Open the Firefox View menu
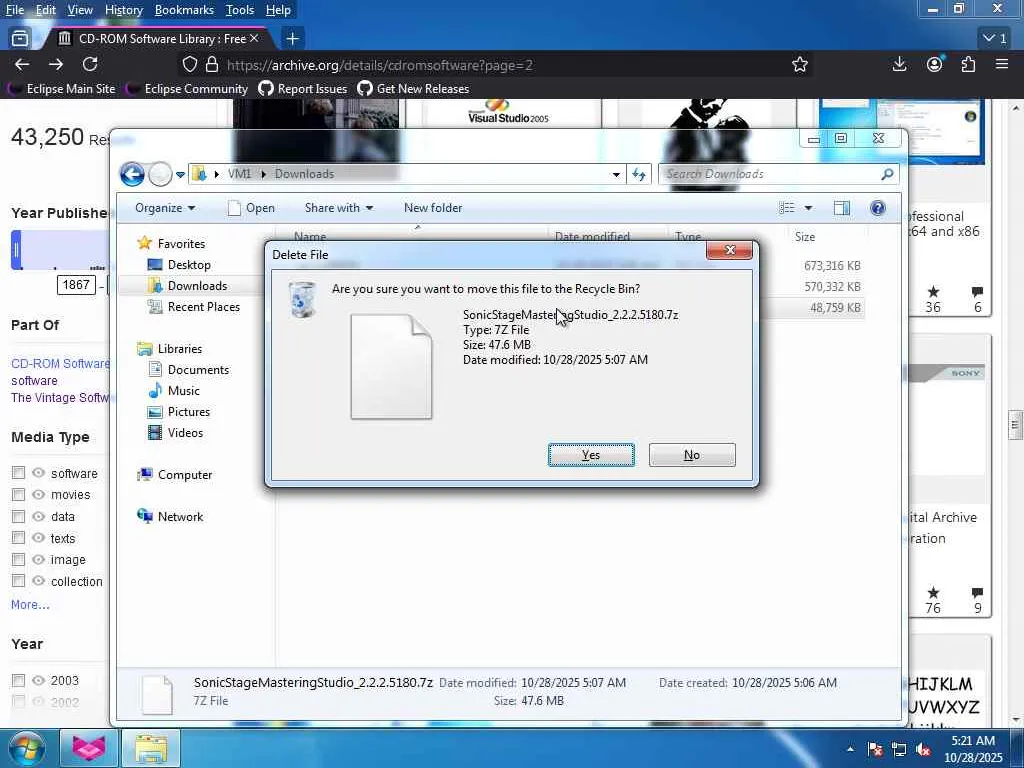Image resolution: width=1024 pixels, height=768 pixels. click(80, 10)
